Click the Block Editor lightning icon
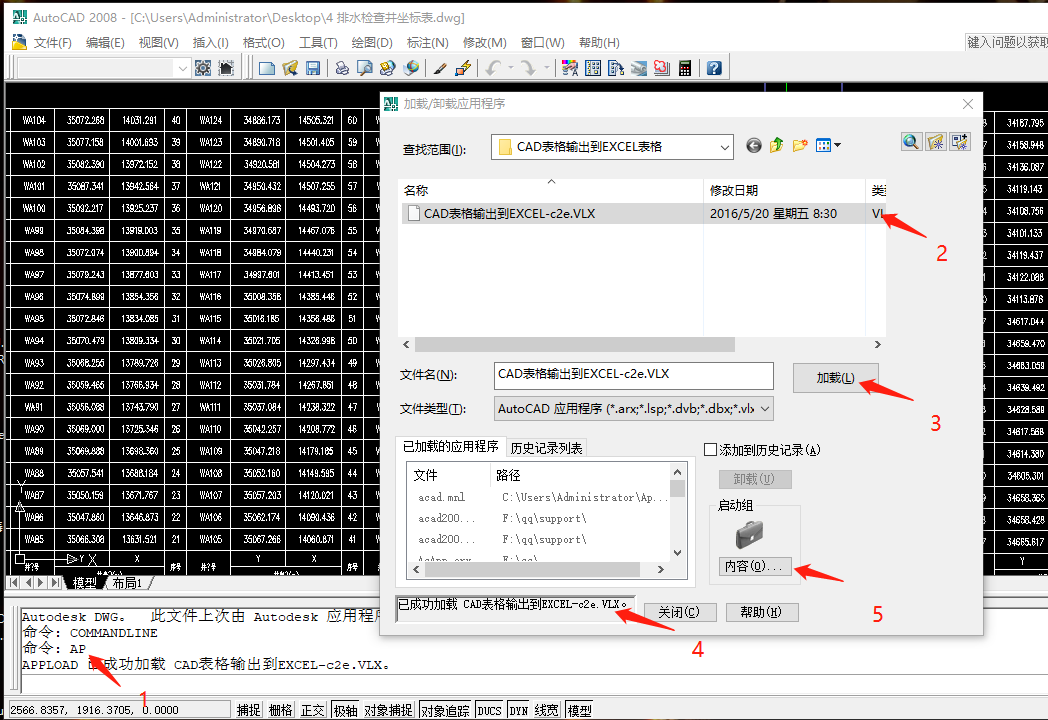The image size is (1048, 720). coord(463,68)
